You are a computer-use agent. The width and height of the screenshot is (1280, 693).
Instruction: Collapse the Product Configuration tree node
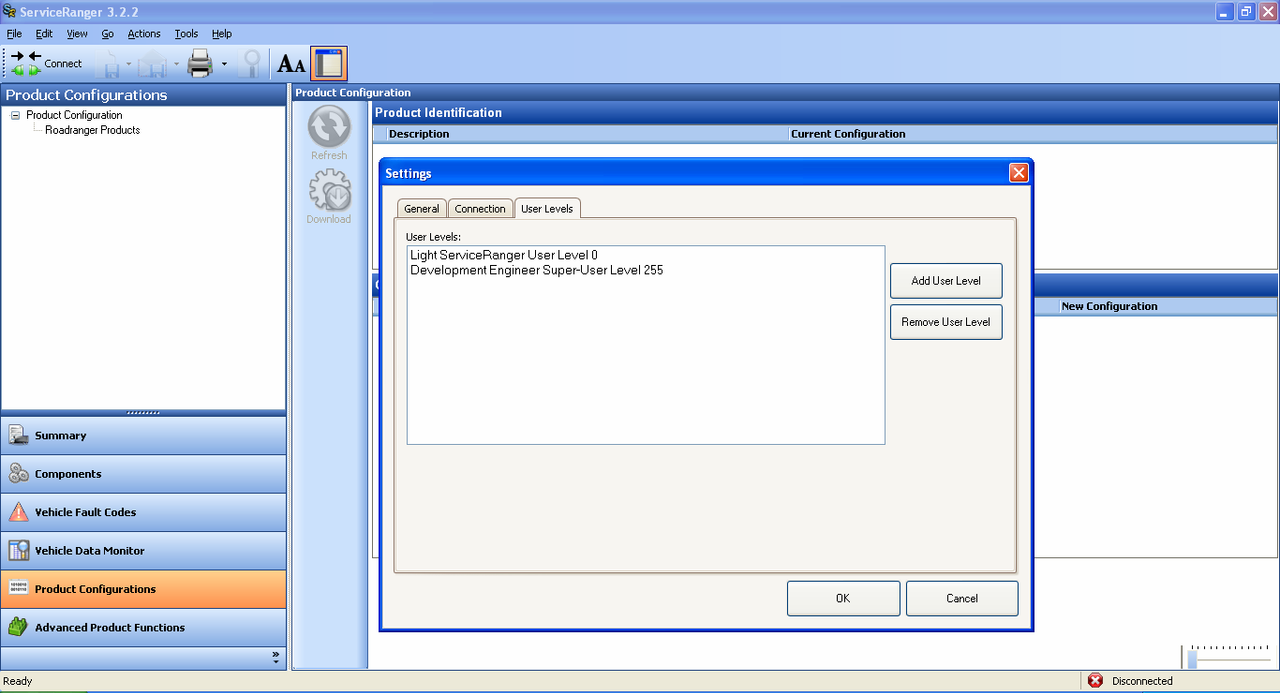click(15, 115)
